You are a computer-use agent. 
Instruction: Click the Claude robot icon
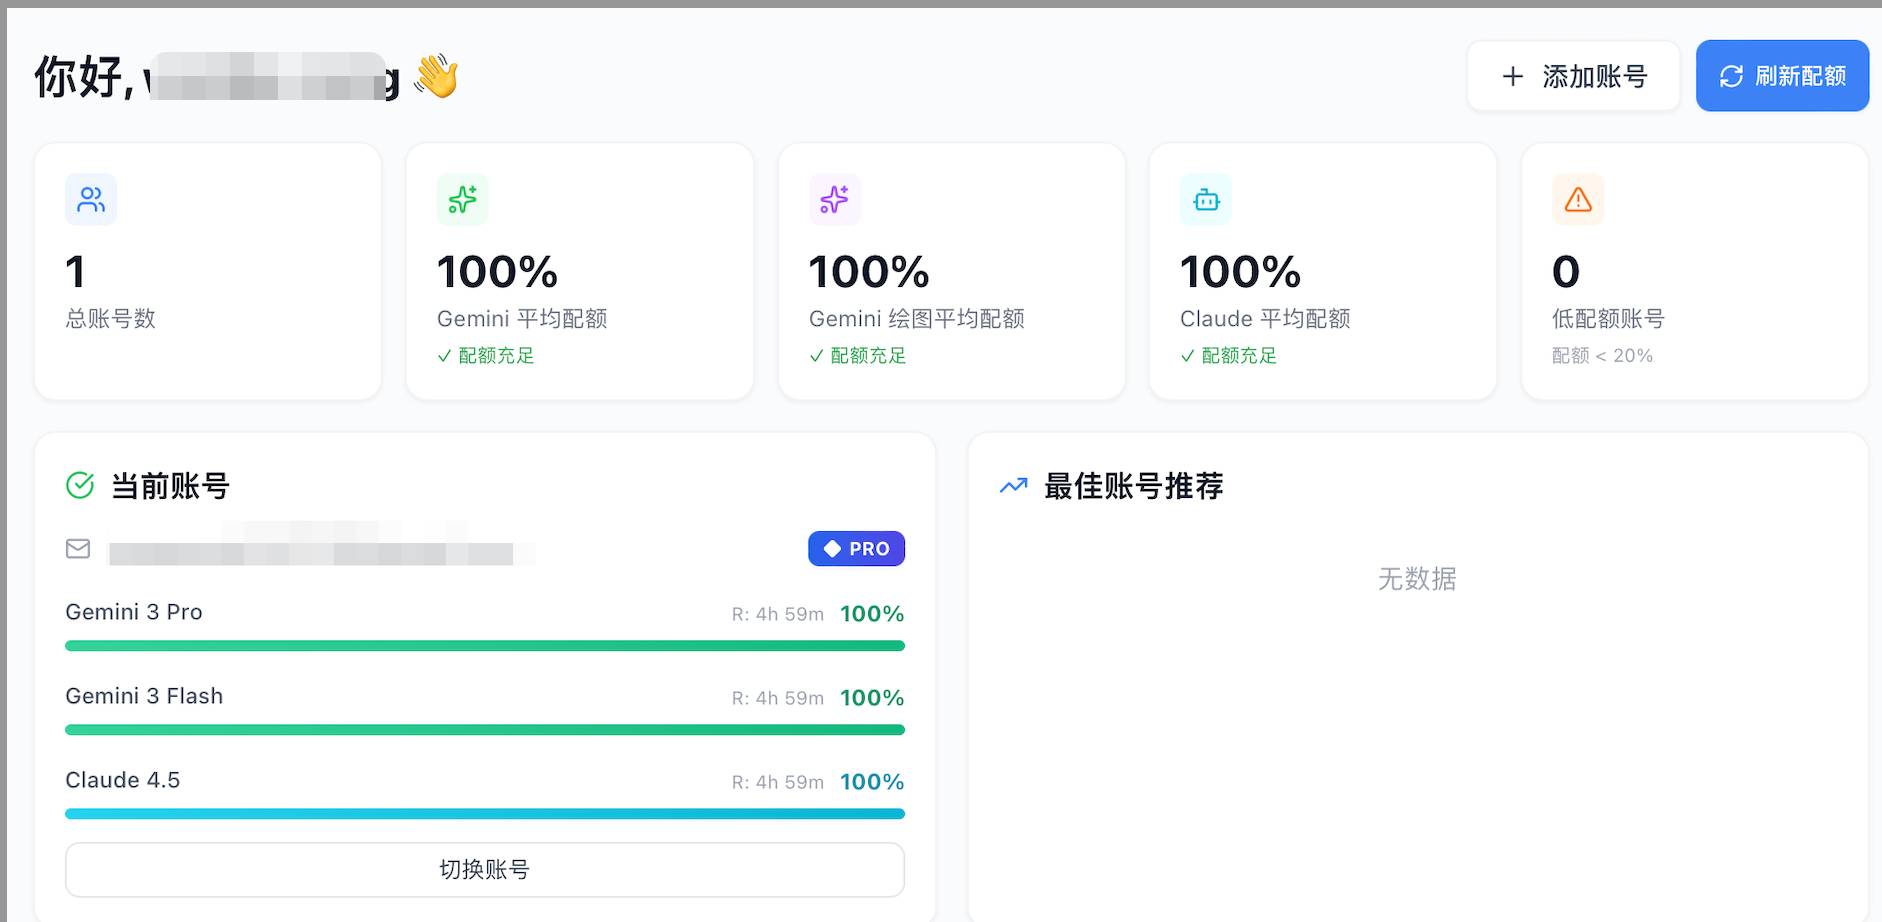[1206, 200]
